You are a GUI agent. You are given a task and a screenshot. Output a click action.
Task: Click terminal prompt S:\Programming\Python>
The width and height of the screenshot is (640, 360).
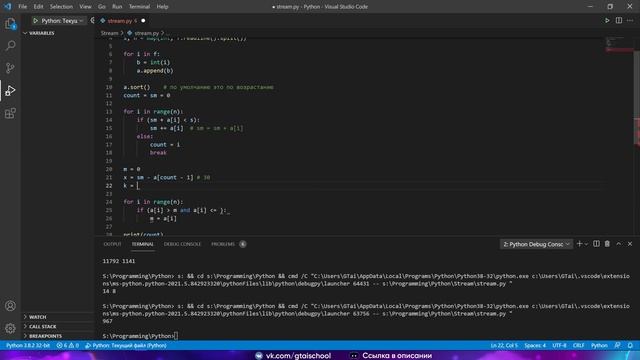pyautogui.click(x=138, y=336)
